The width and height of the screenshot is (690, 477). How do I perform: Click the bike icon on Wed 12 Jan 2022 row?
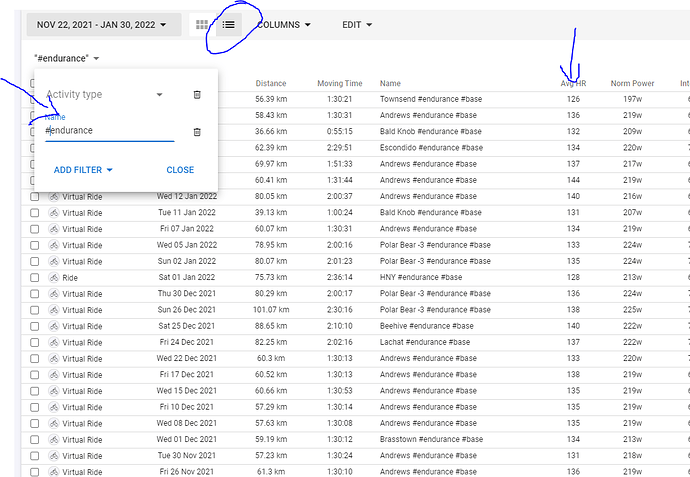coord(53,197)
